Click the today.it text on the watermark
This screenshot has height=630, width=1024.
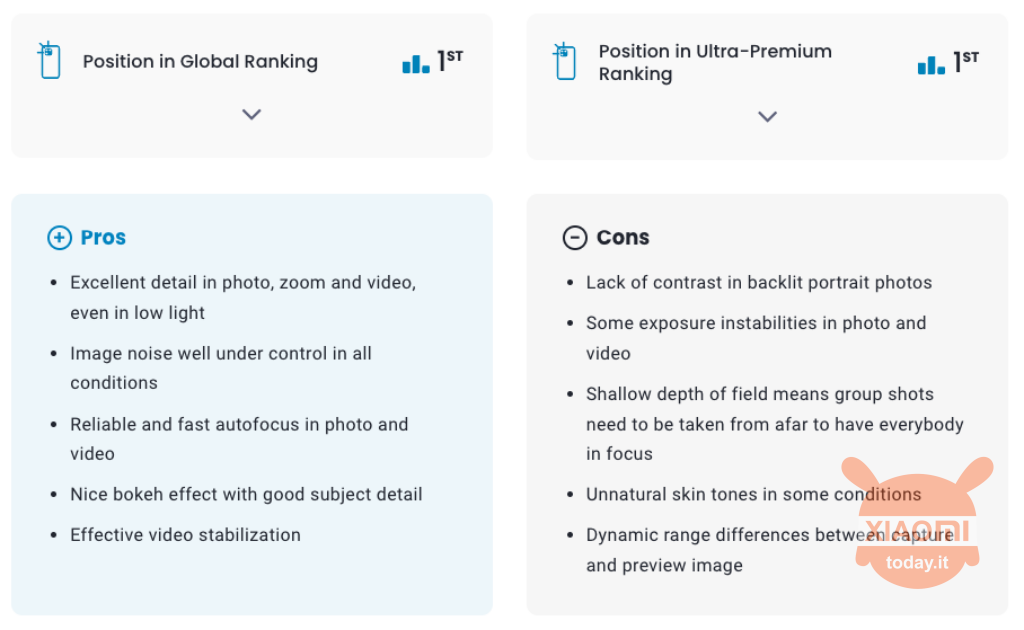coord(917,563)
